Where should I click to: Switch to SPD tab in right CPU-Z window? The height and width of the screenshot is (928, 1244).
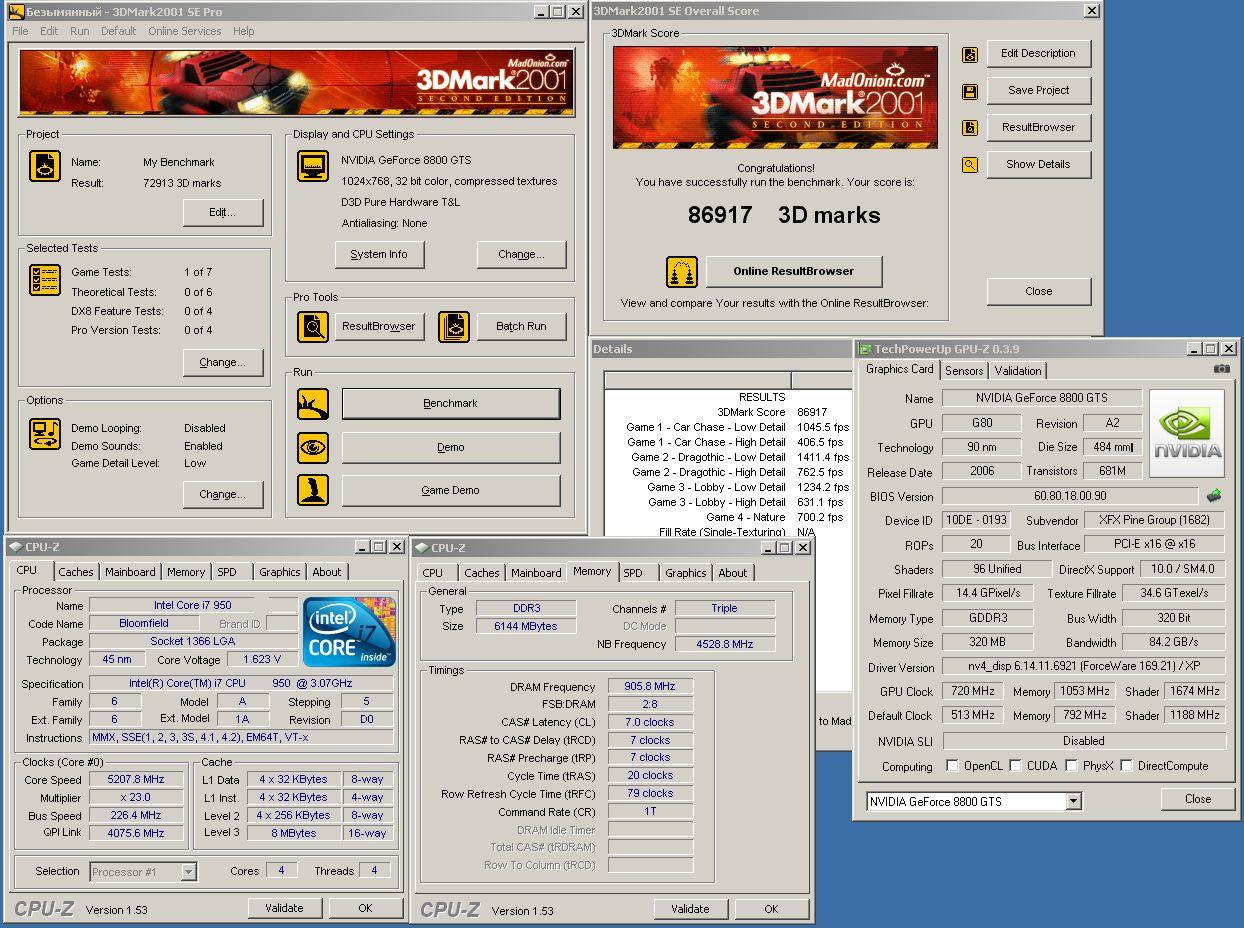point(633,573)
